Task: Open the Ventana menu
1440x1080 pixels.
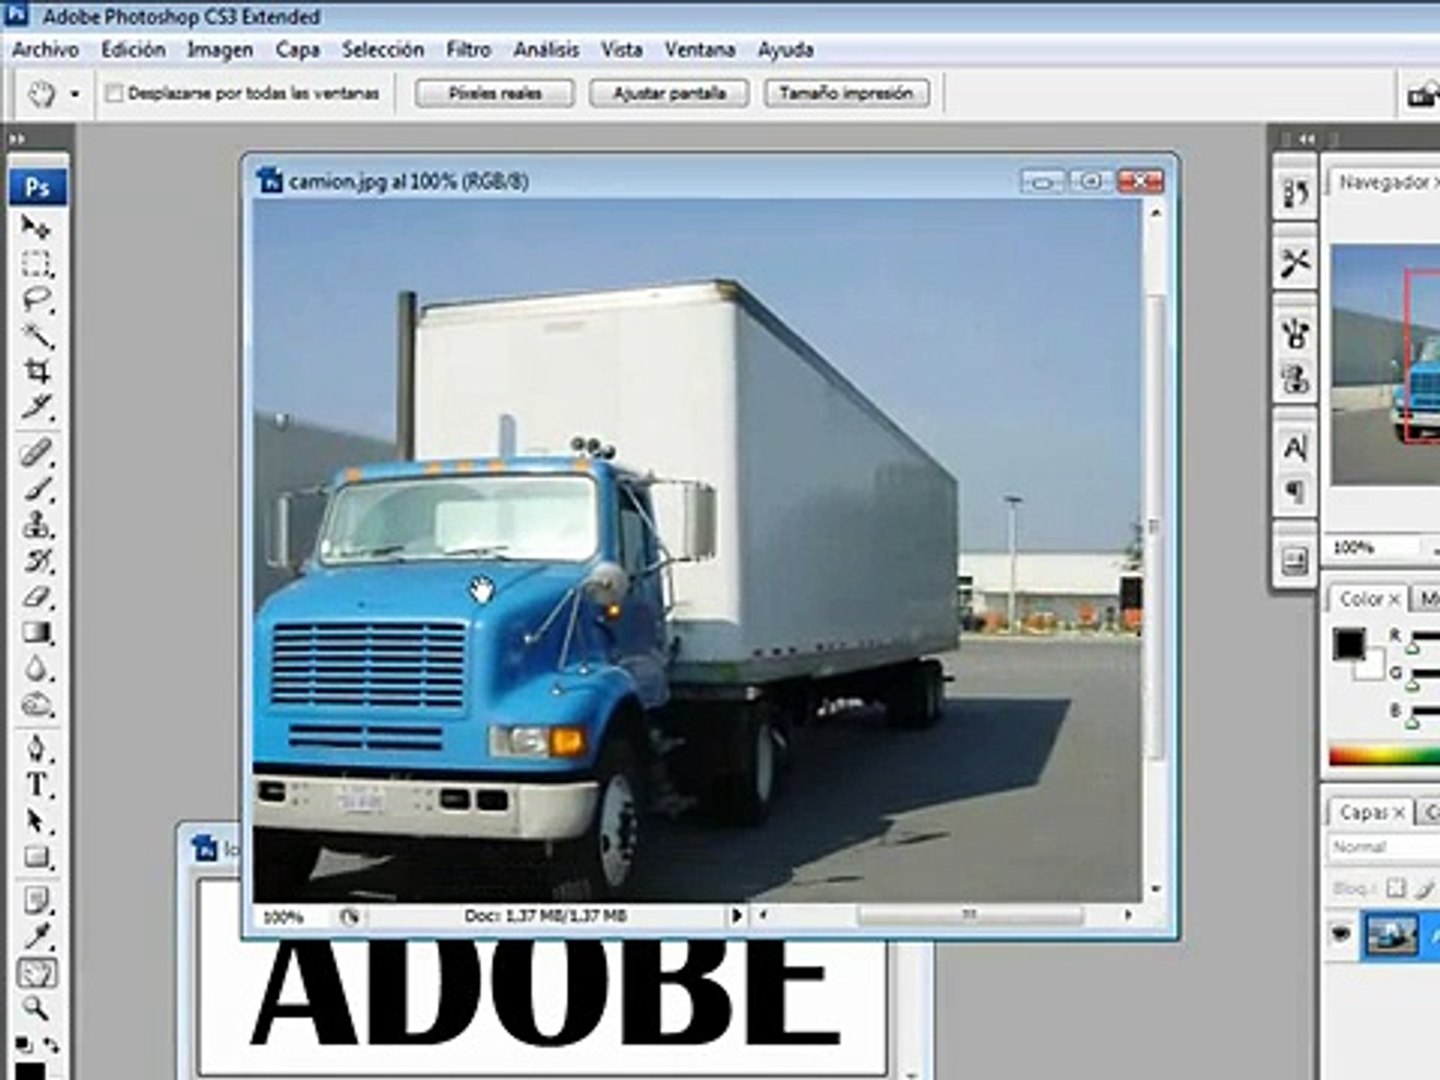Action: (700, 49)
